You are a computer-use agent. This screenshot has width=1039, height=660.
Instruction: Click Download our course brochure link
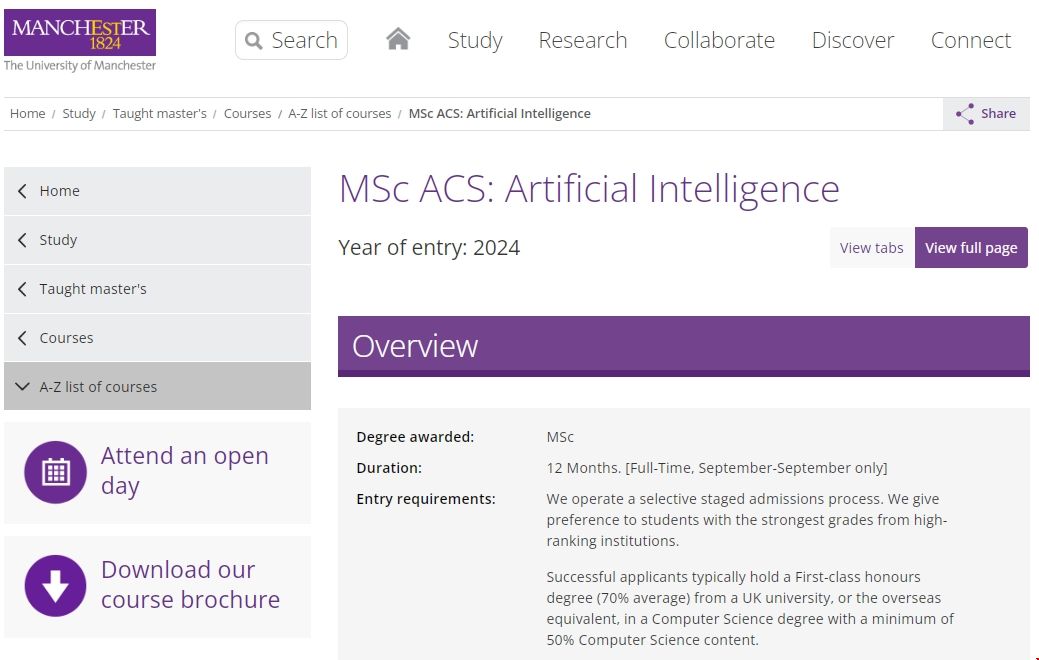[190, 585]
